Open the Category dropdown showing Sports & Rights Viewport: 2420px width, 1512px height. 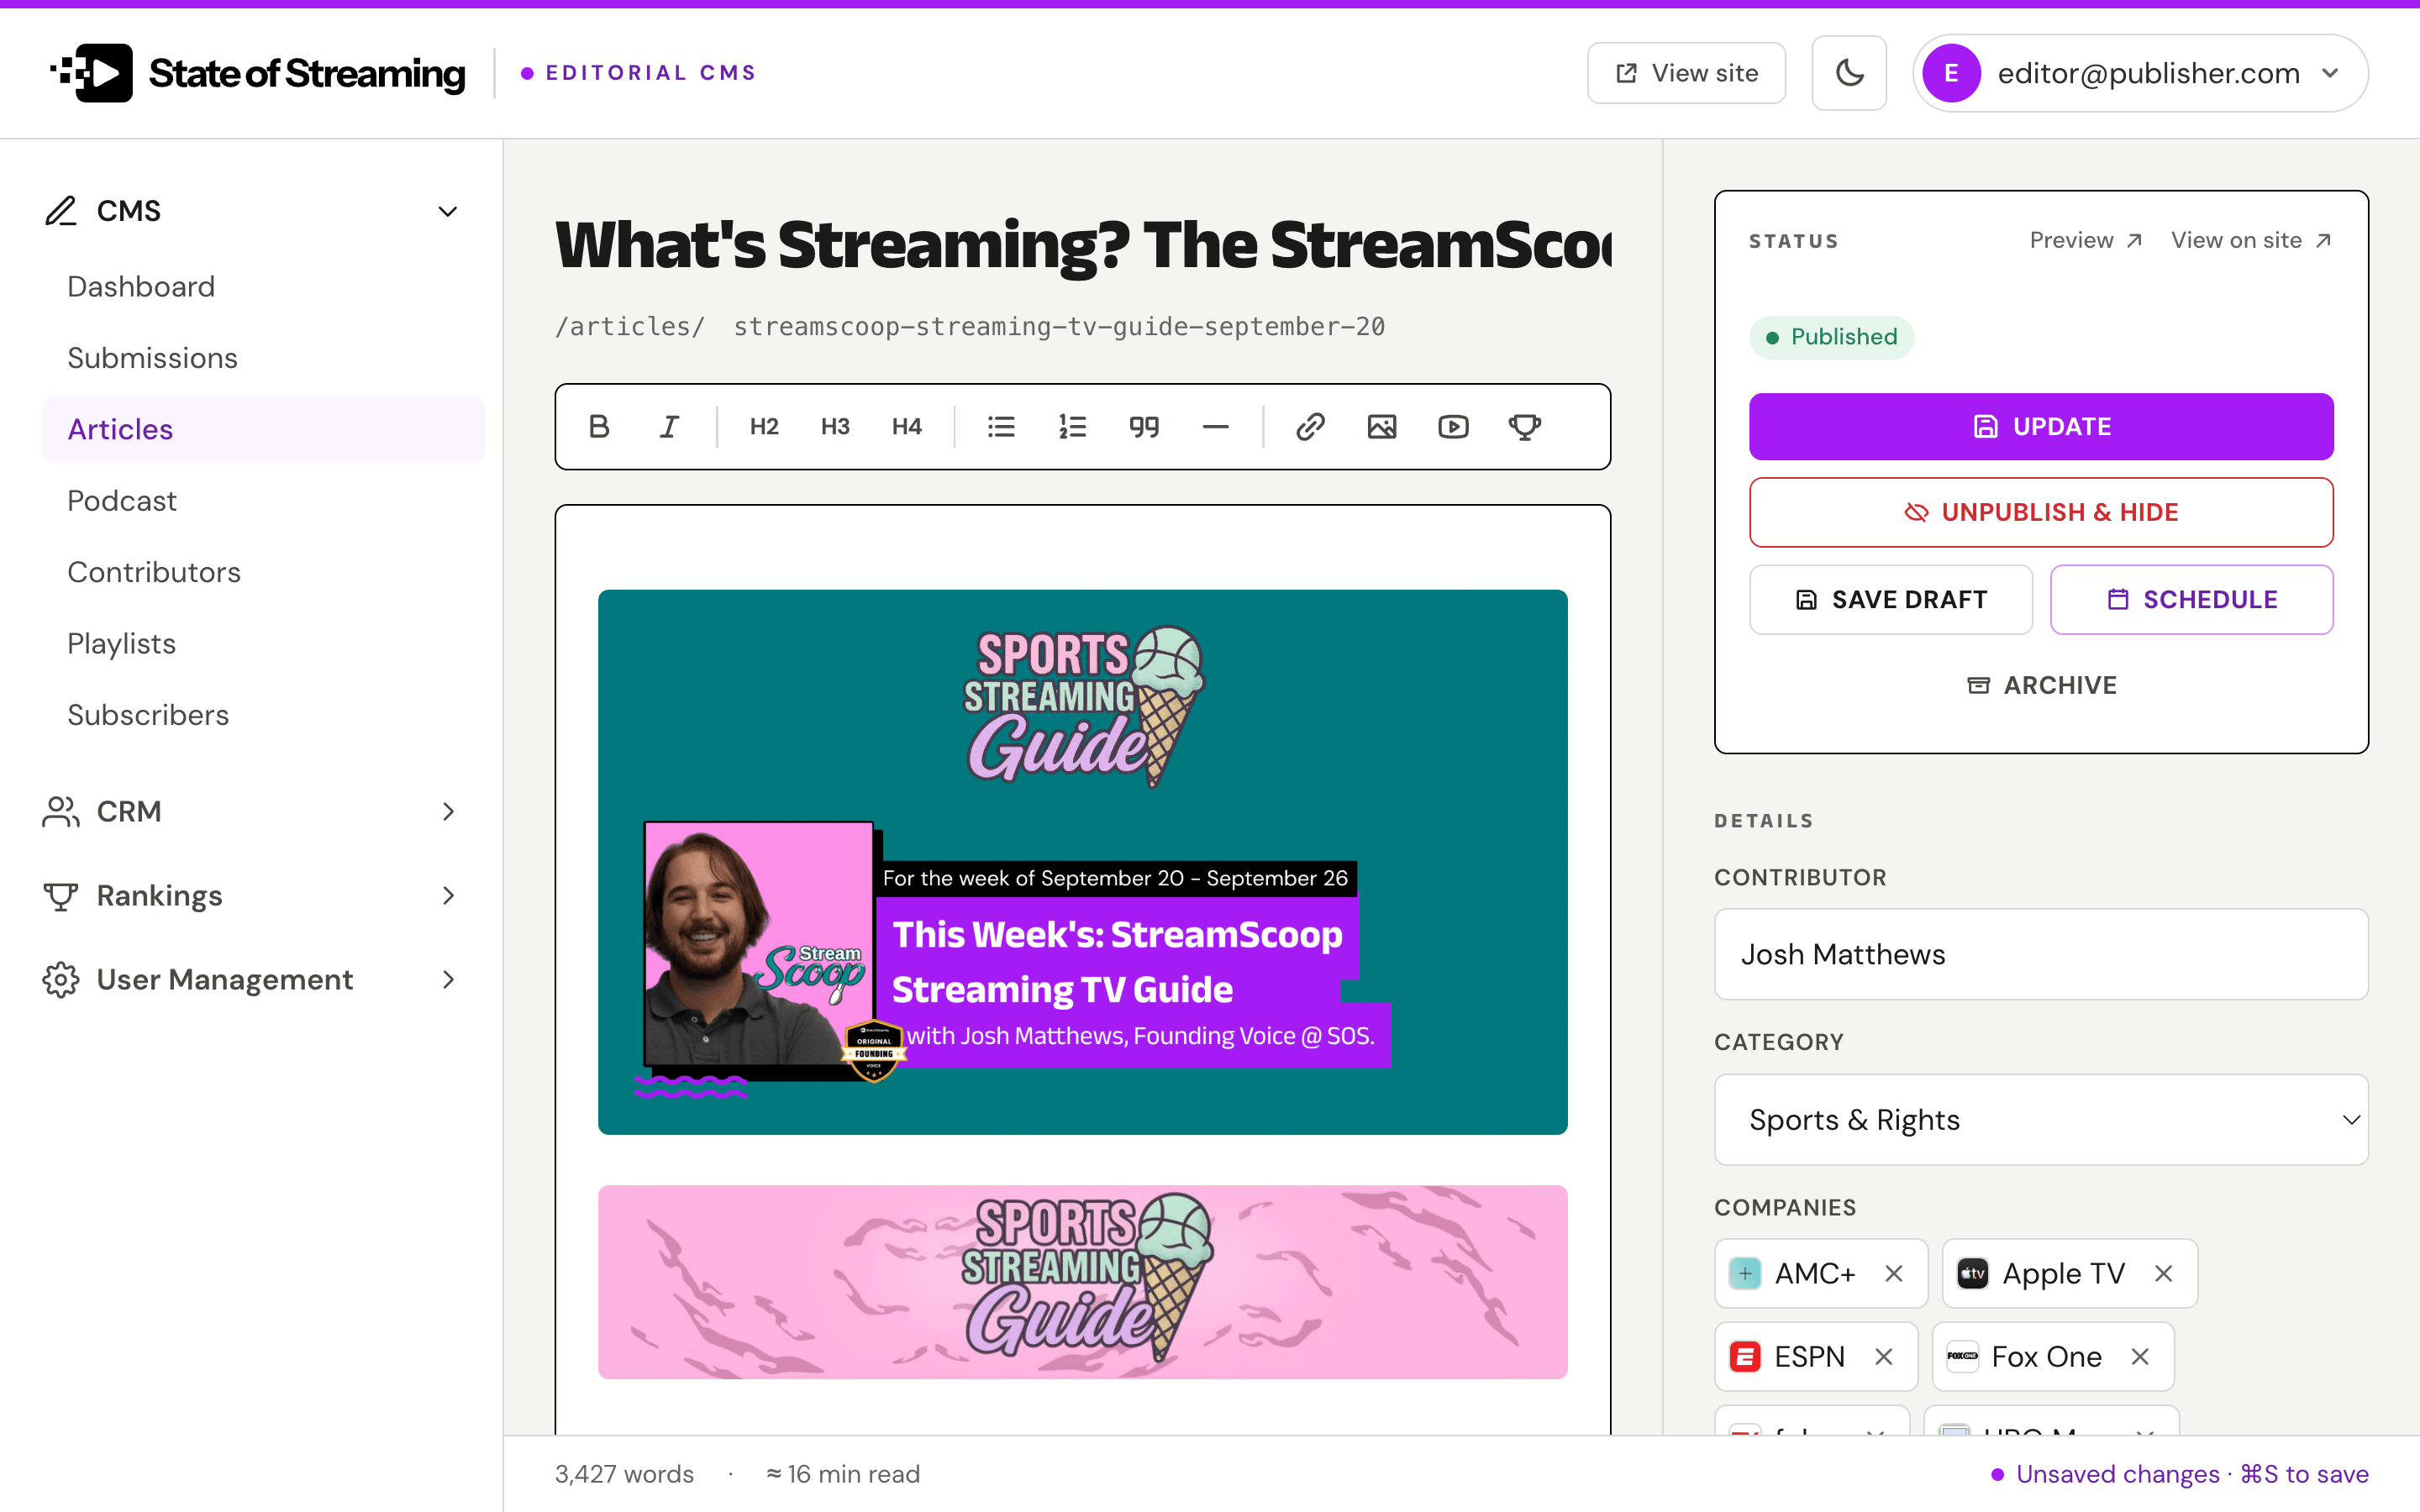click(x=2041, y=1119)
